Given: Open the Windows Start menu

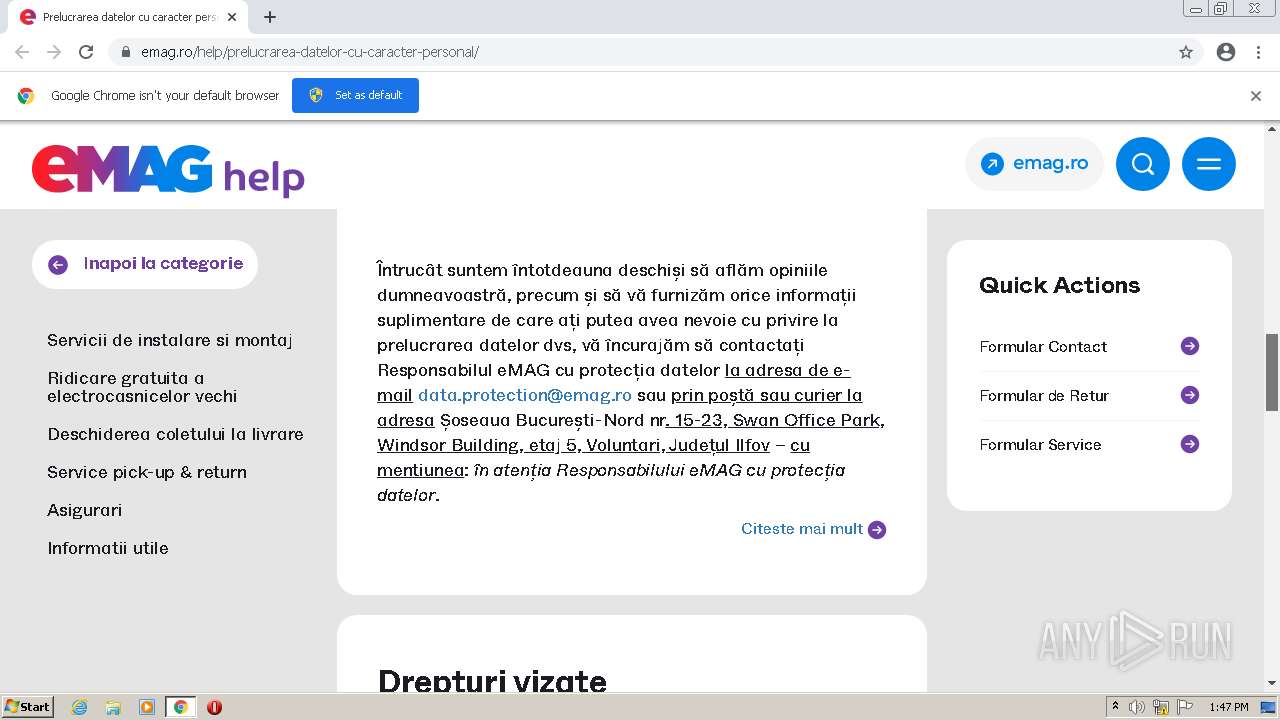Looking at the screenshot, I should [27, 707].
